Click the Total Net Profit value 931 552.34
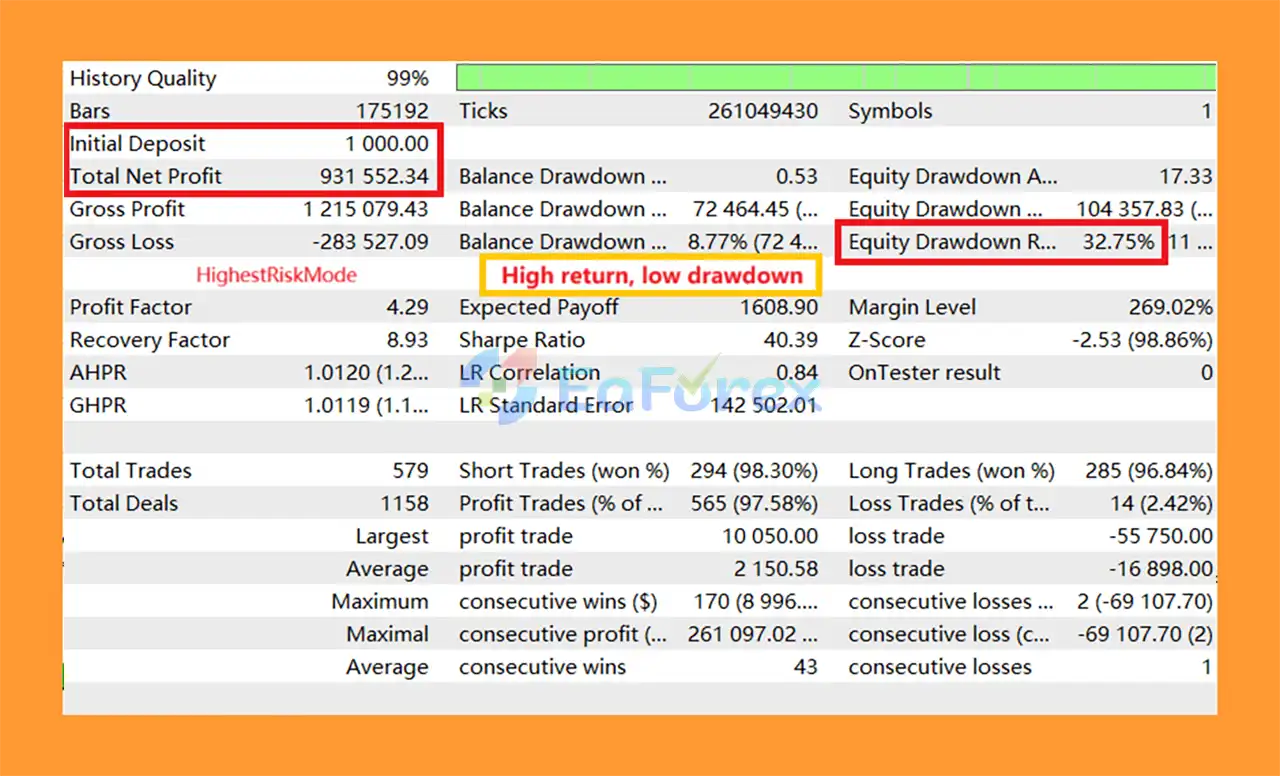 (374, 177)
